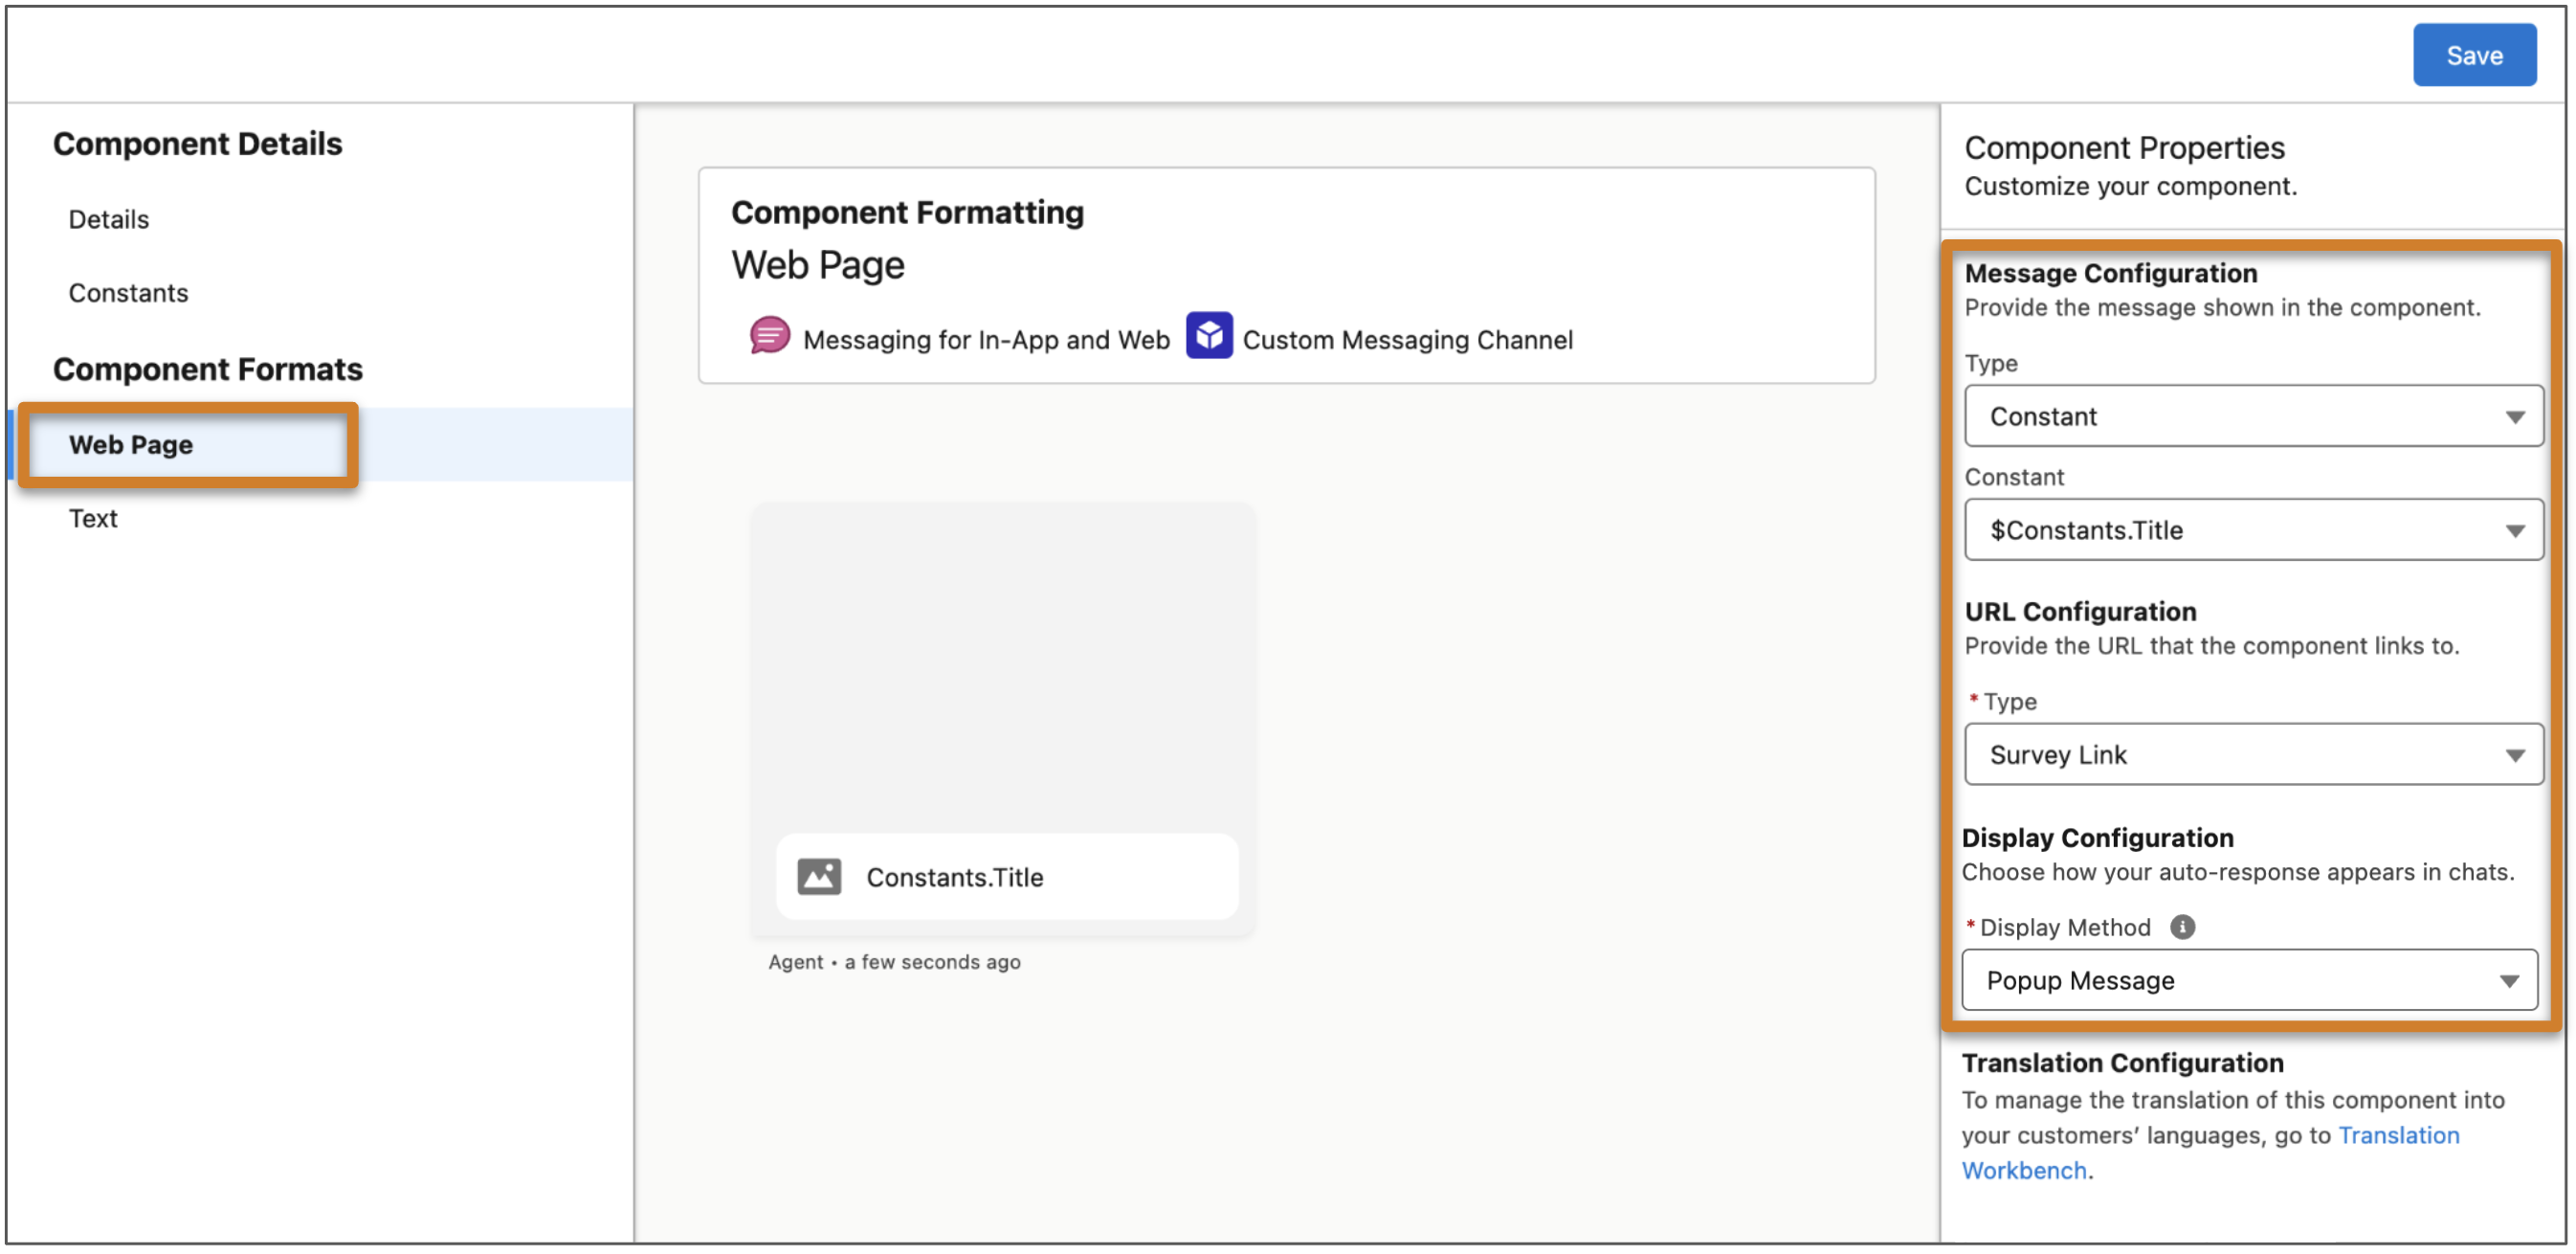Image resolution: width=2576 pixels, height=1254 pixels.
Task: Select the Details item in sidebar
Action: (x=108, y=219)
